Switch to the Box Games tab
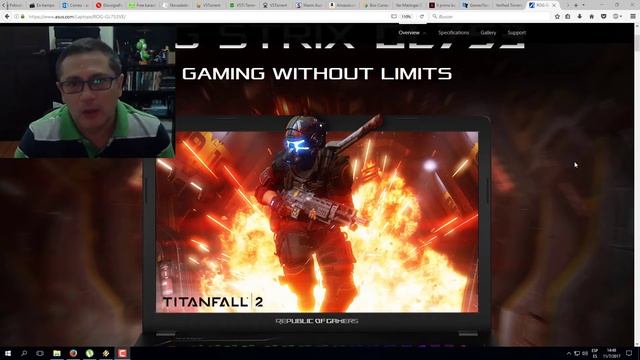 [x=376, y=5]
